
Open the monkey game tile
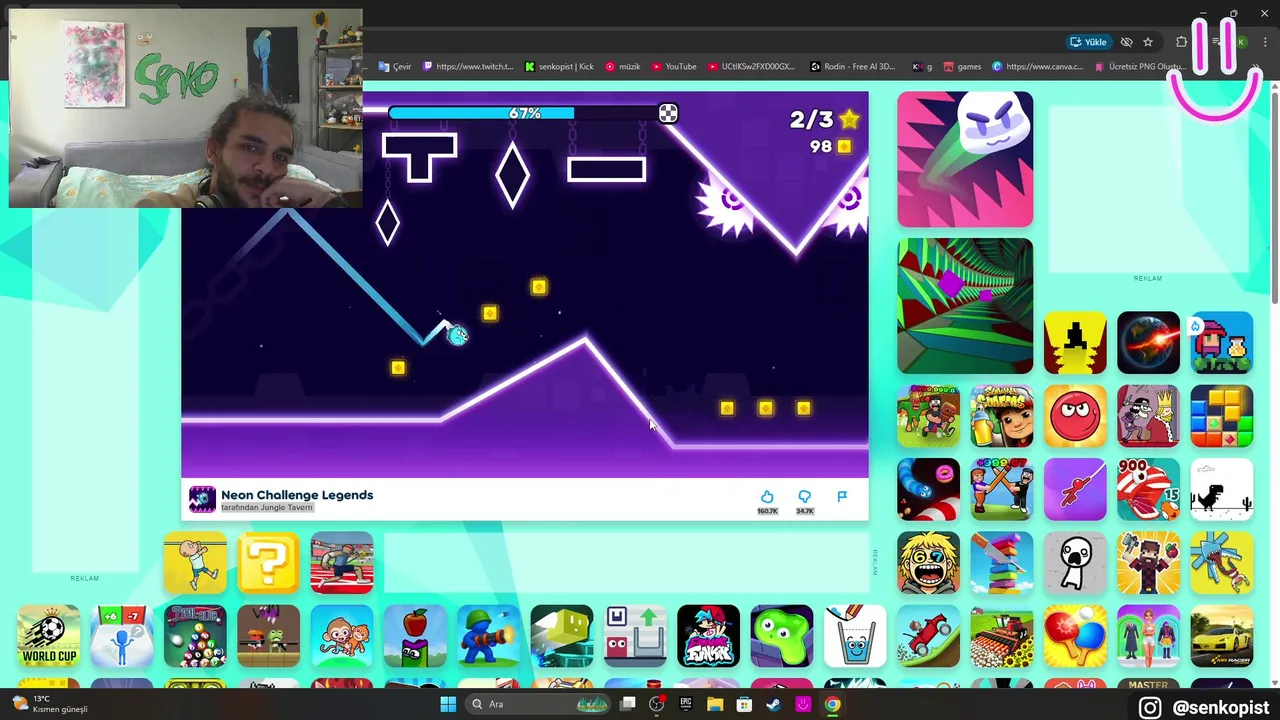pyautogui.click(x=342, y=636)
